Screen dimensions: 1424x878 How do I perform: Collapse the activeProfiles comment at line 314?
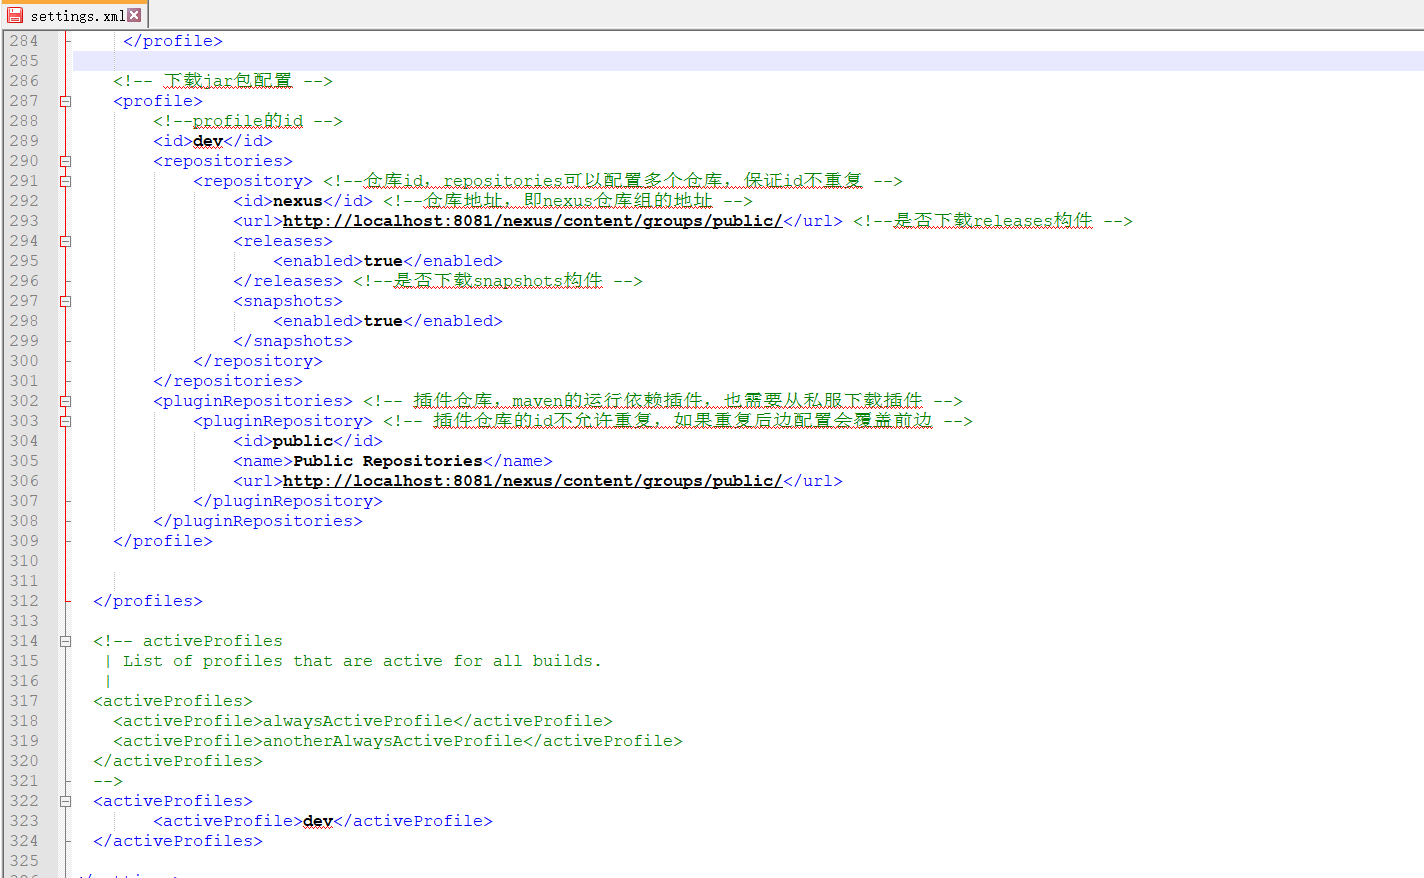(65, 641)
